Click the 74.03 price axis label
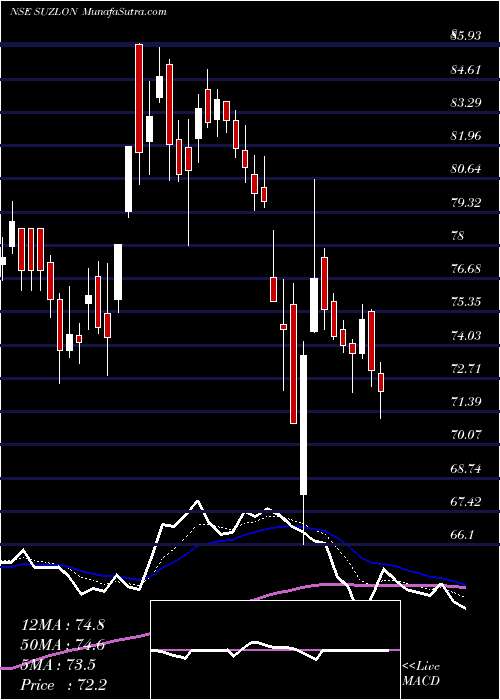Image resolution: width=500 pixels, height=700 pixels. [x=466, y=335]
